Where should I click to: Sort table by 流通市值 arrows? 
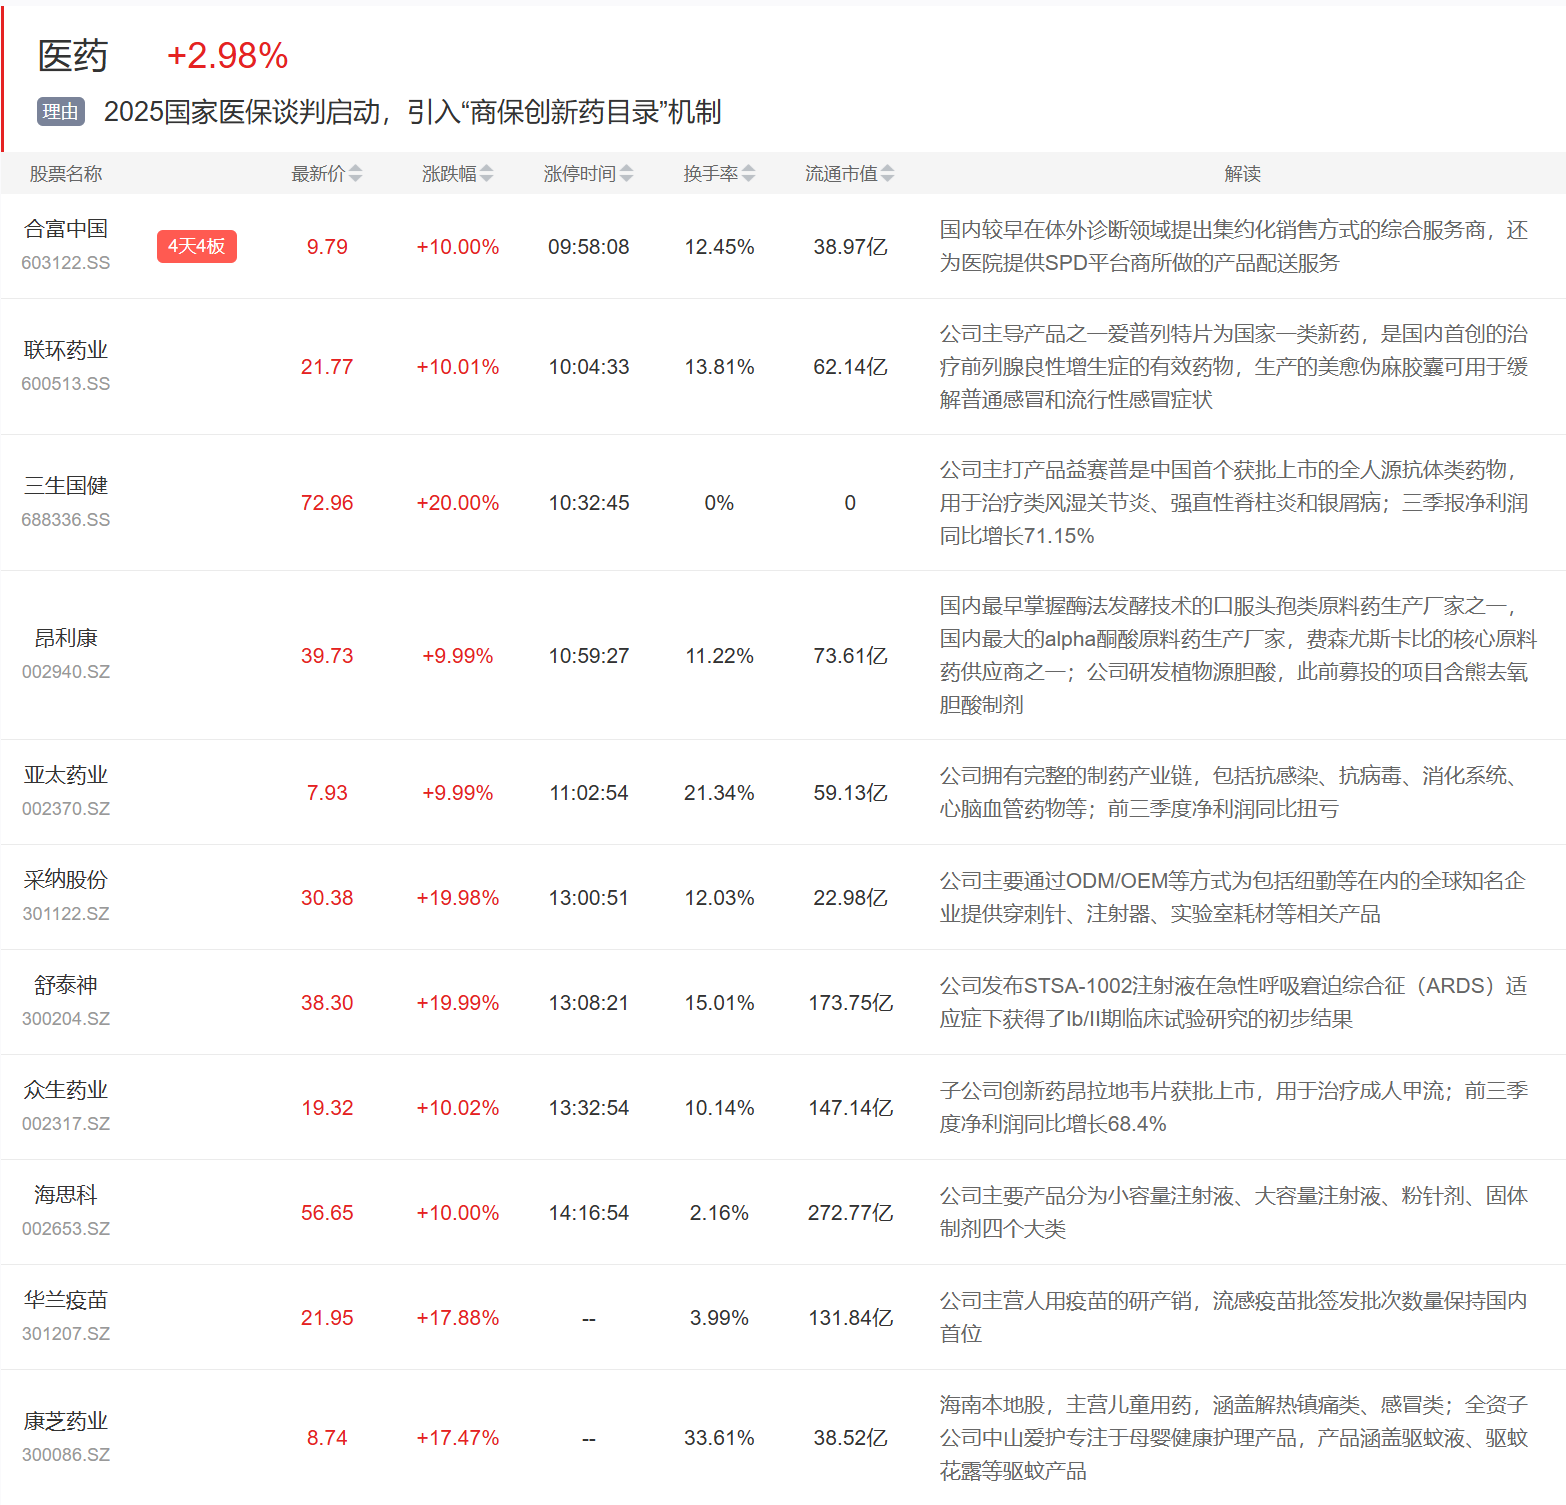887,174
